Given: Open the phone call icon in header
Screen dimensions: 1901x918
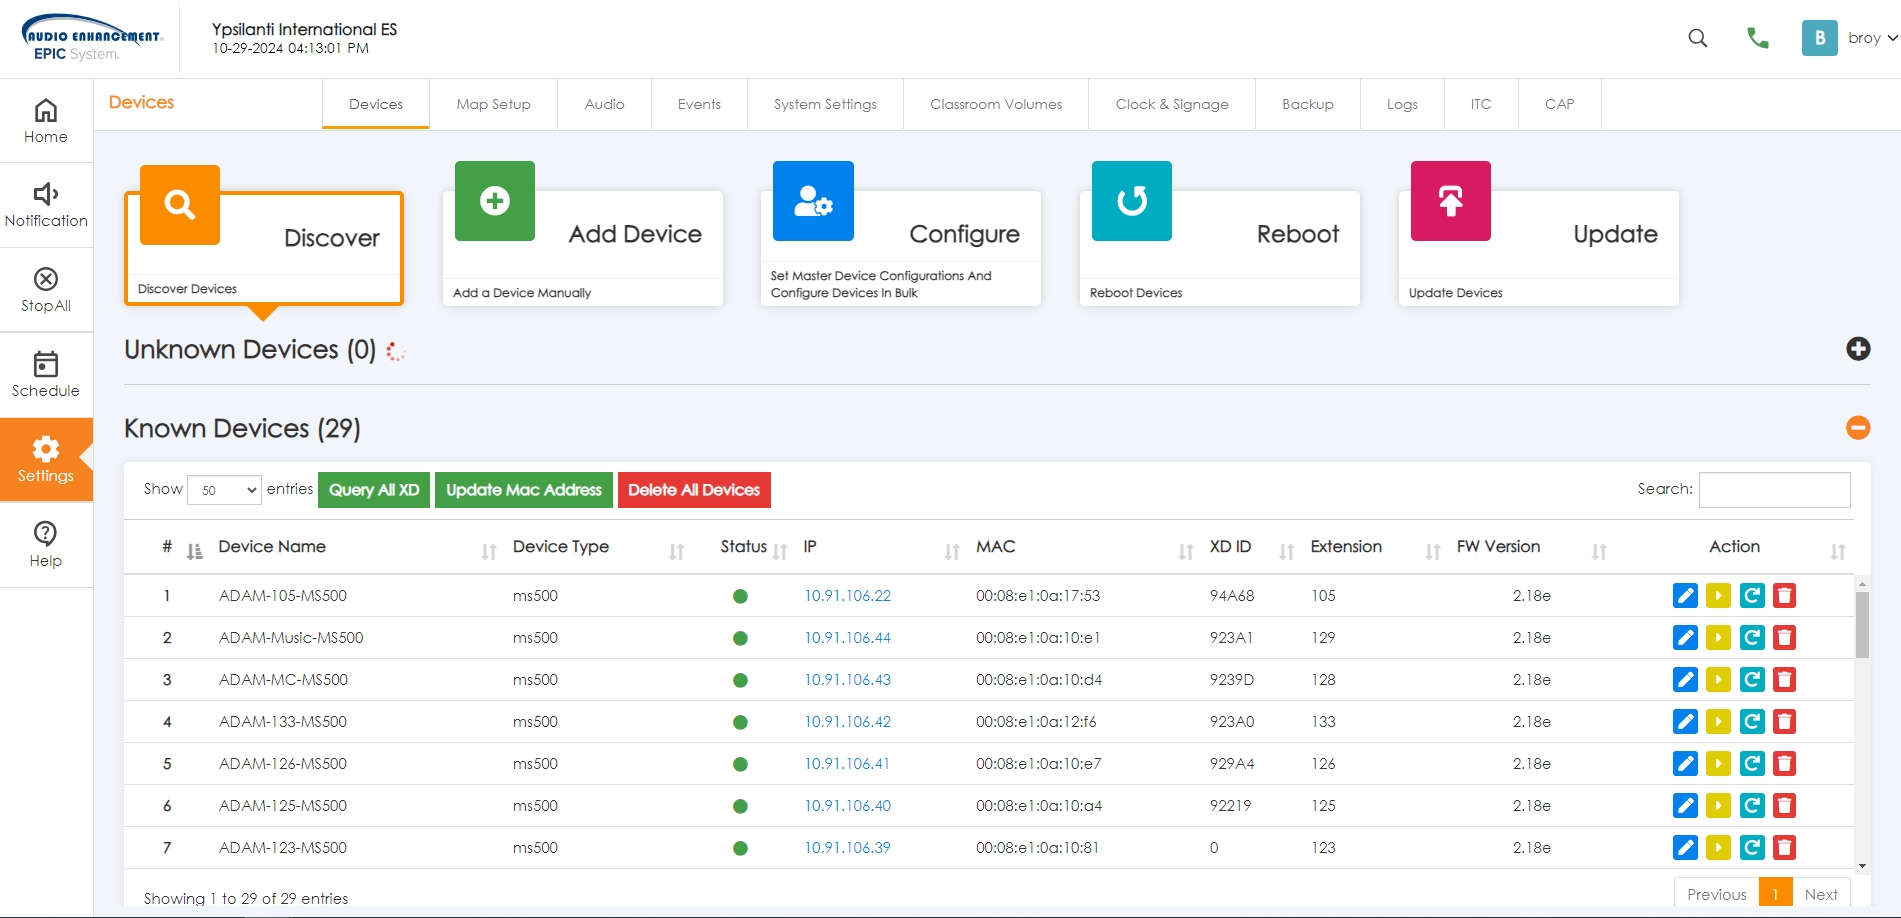Looking at the screenshot, I should [x=1757, y=38].
